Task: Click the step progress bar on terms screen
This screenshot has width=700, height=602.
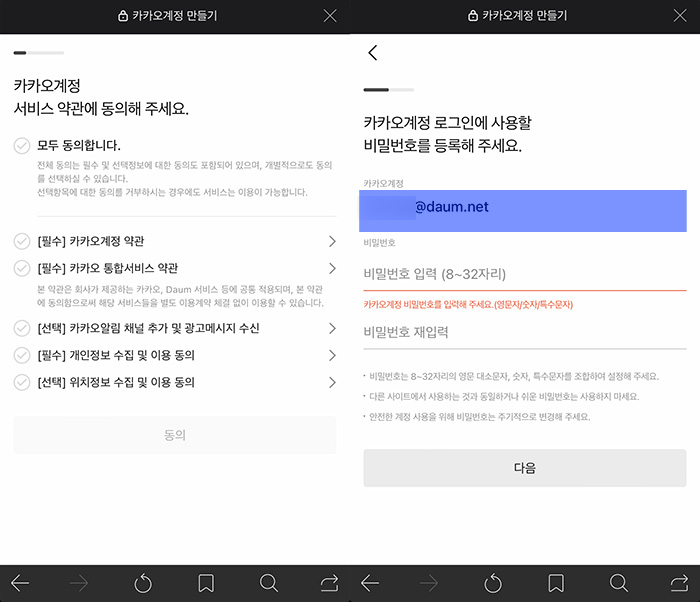Action: [x=39, y=53]
